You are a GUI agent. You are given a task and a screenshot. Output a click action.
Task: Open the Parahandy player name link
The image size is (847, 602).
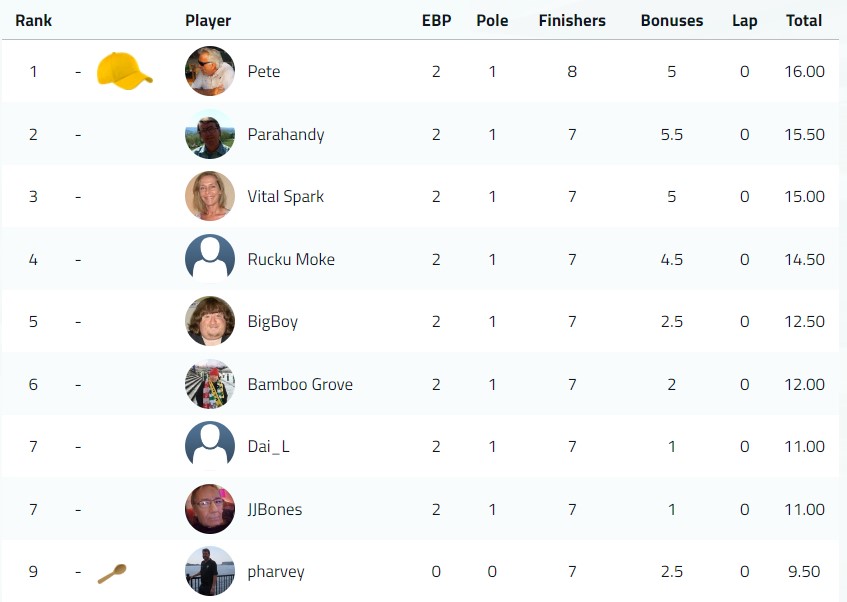pyautogui.click(x=286, y=134)
